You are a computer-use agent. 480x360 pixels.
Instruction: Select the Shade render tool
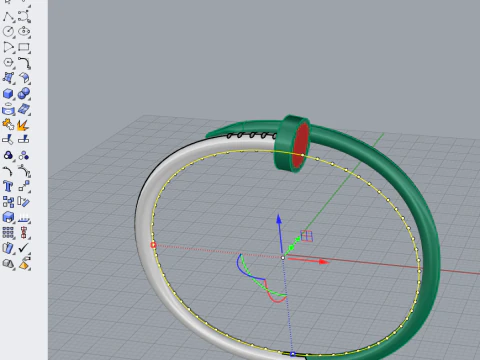8,264
